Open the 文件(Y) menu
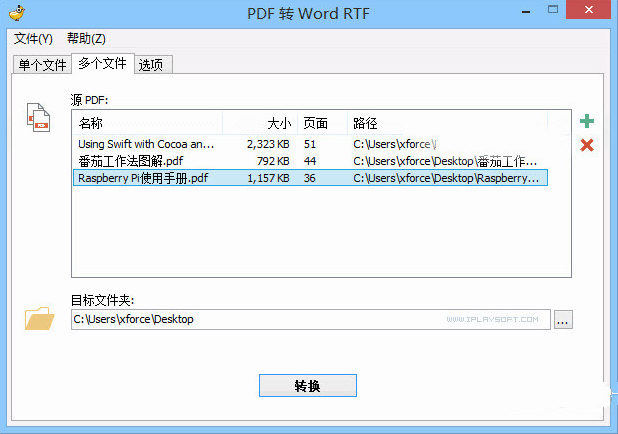Image resolution: width=618 pixels, height=434 pixels. (33, 38)
